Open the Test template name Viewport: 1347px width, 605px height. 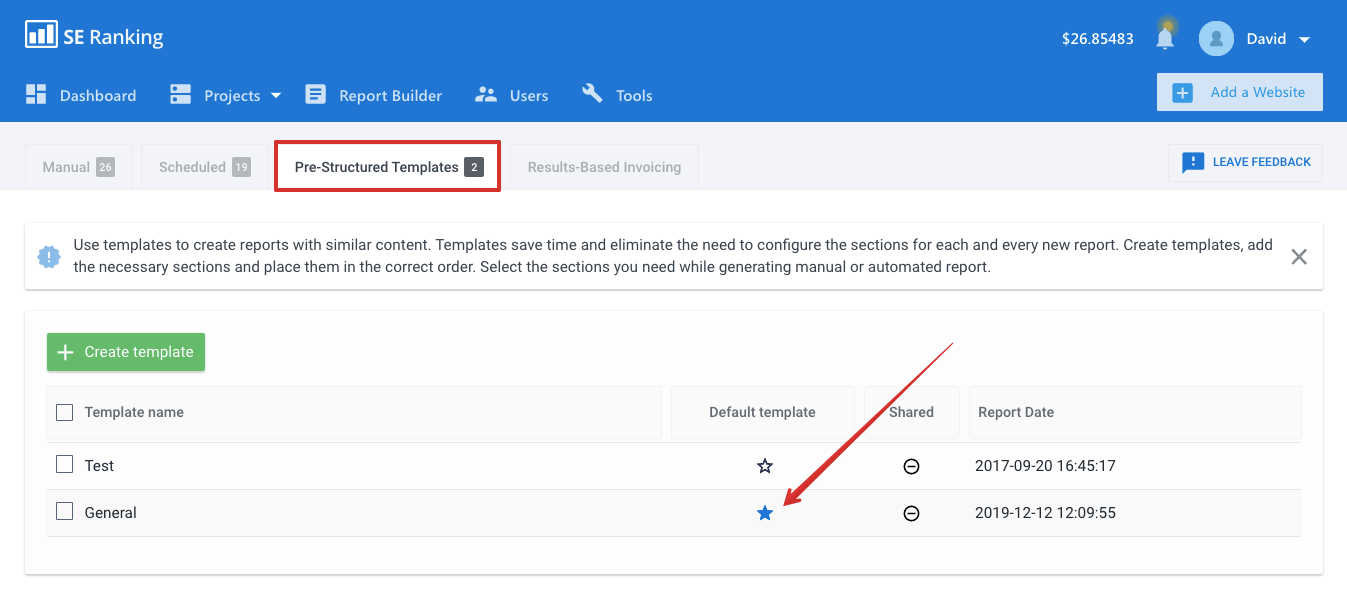(x=99, y=466)
